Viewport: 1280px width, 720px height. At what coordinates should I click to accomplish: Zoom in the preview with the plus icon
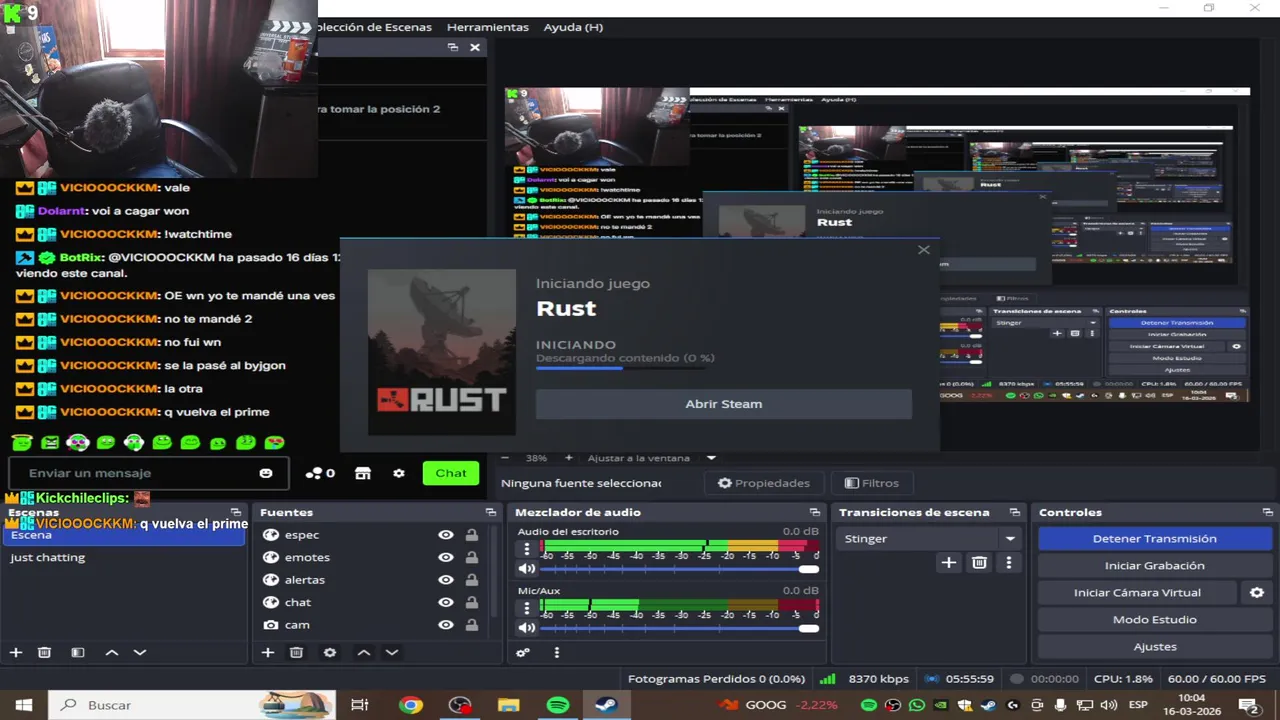coord(569,457)
